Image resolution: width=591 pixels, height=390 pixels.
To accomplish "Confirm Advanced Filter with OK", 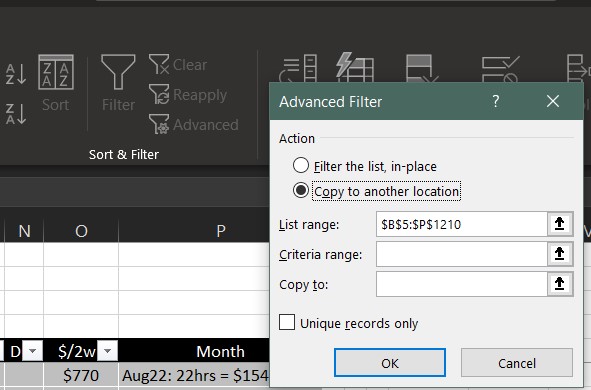I will coord(390,363).
